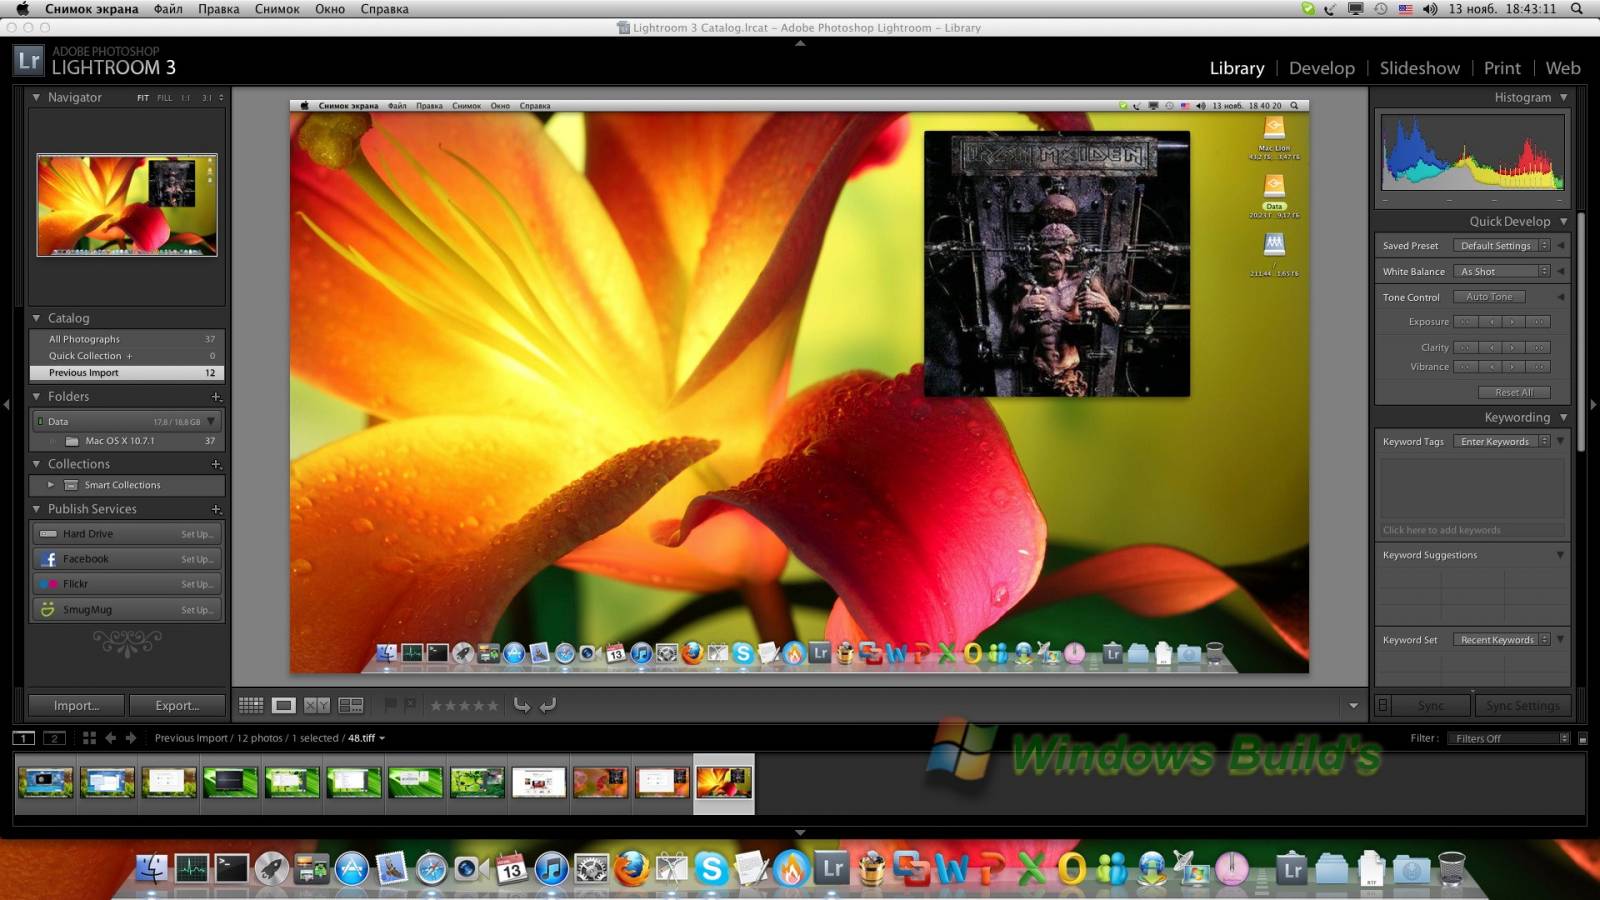This screenshot has height=900, width=1600.
Task: Click the keyword entry field
Action: [x=1473, y=530]
